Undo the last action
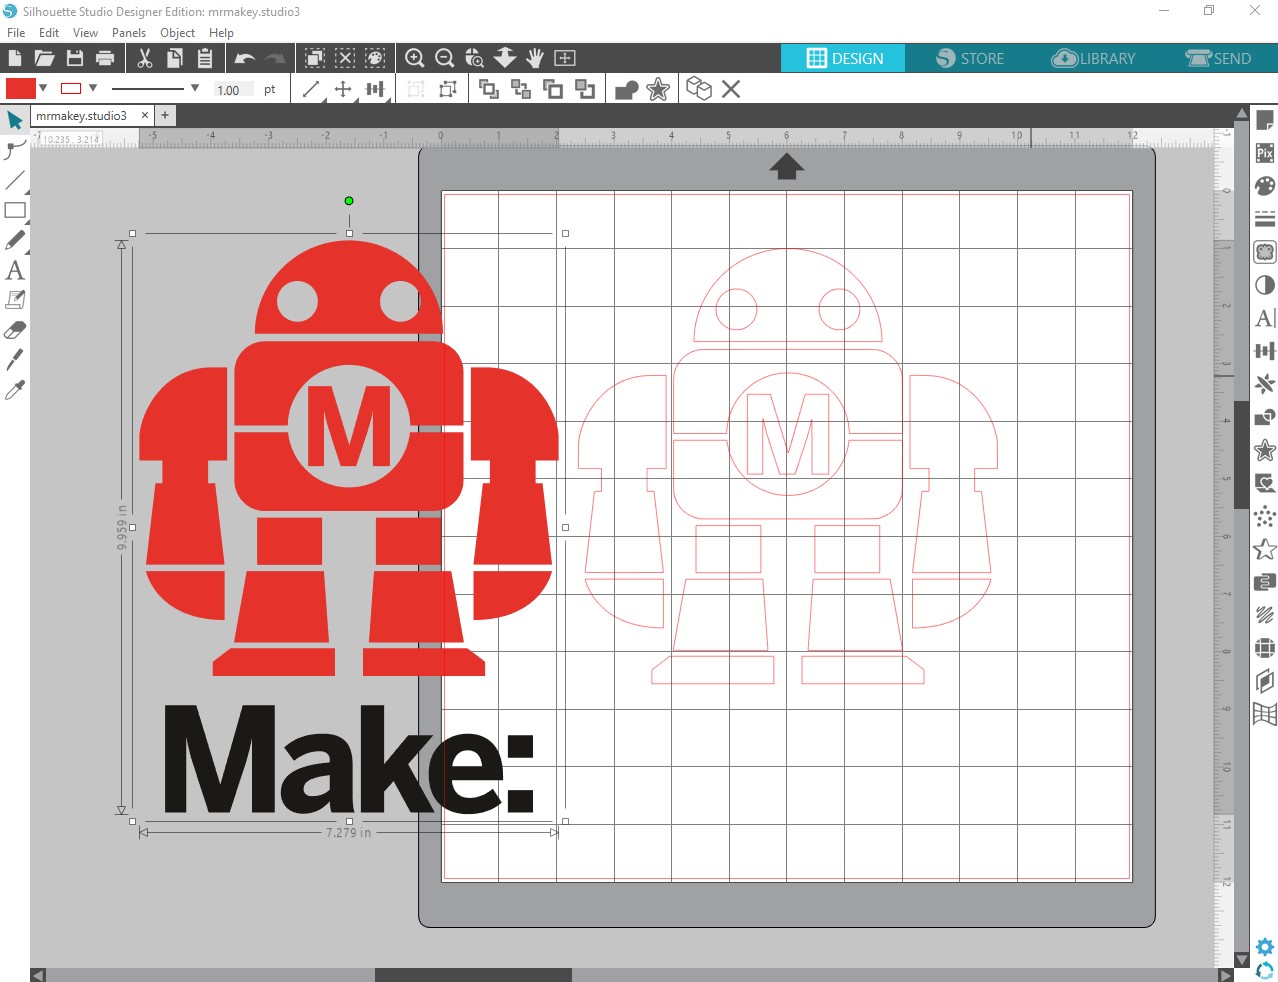1278x982 pixels. coord(245,58)
